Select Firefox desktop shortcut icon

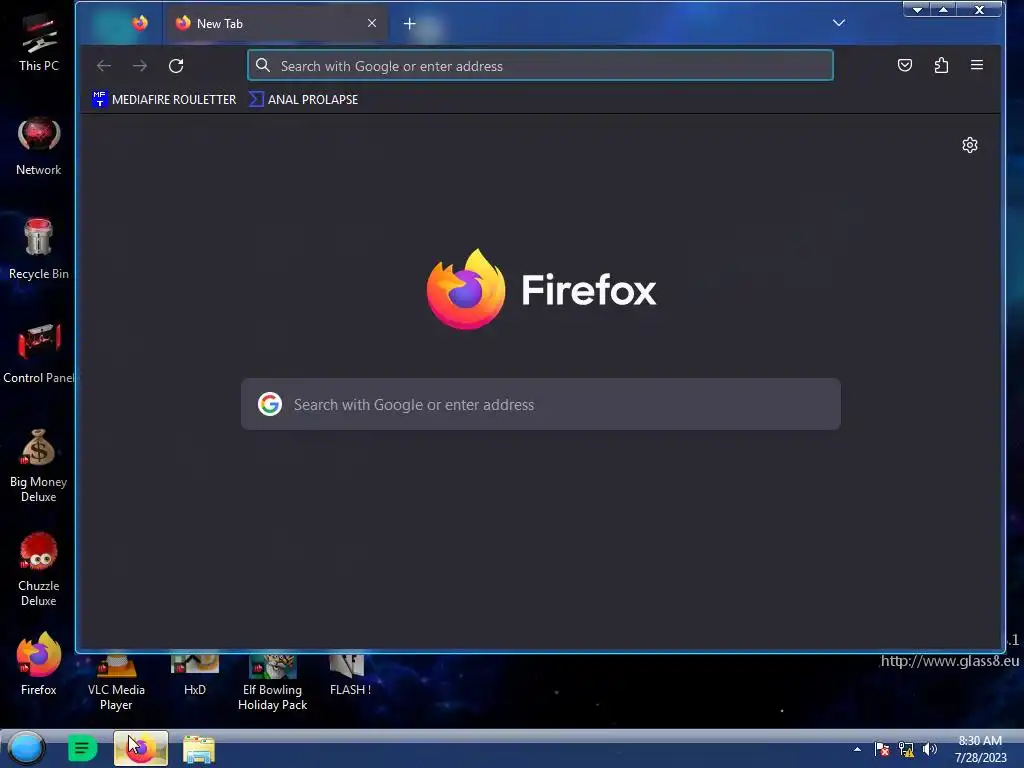click(39, 664)
